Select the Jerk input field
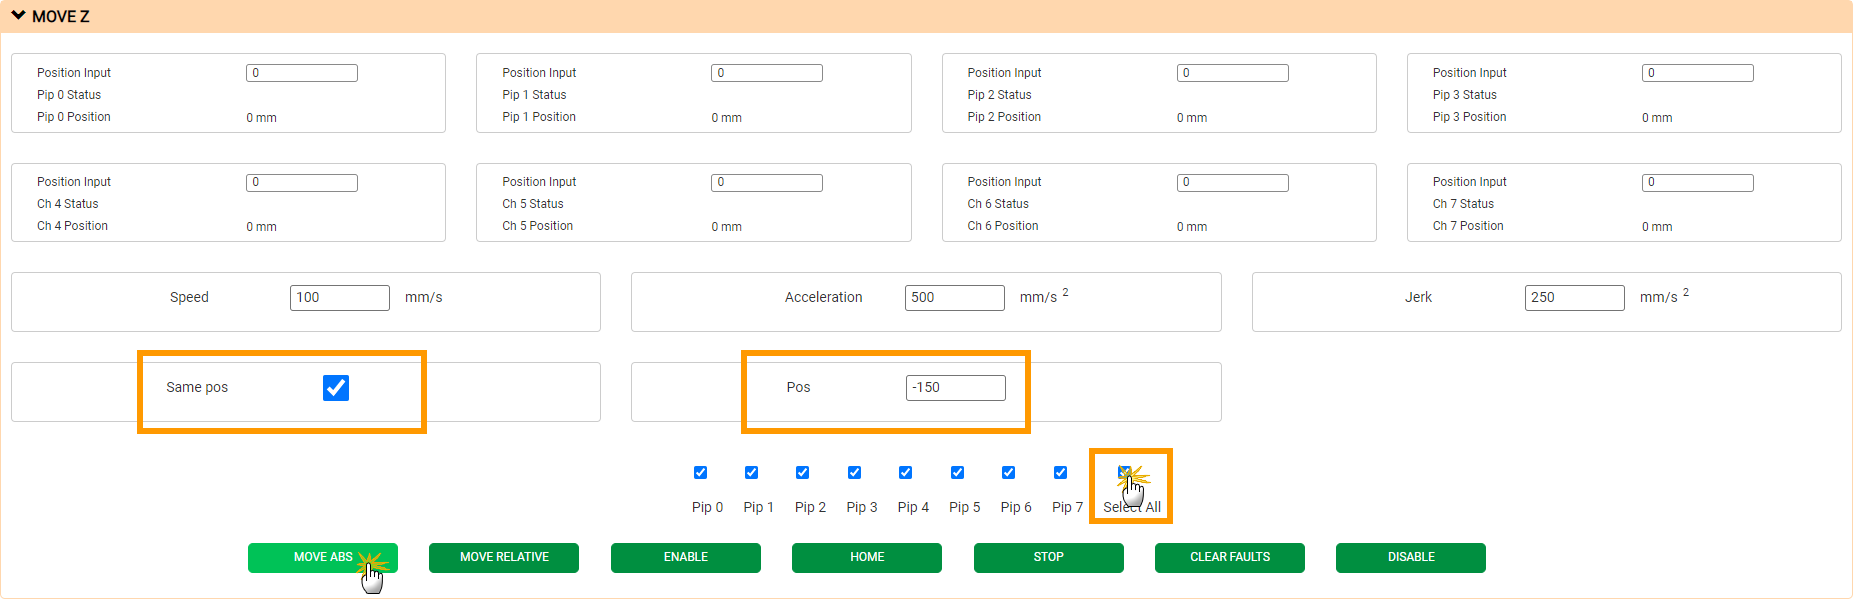1853x599 pixels. click(x=1574, y=298)
